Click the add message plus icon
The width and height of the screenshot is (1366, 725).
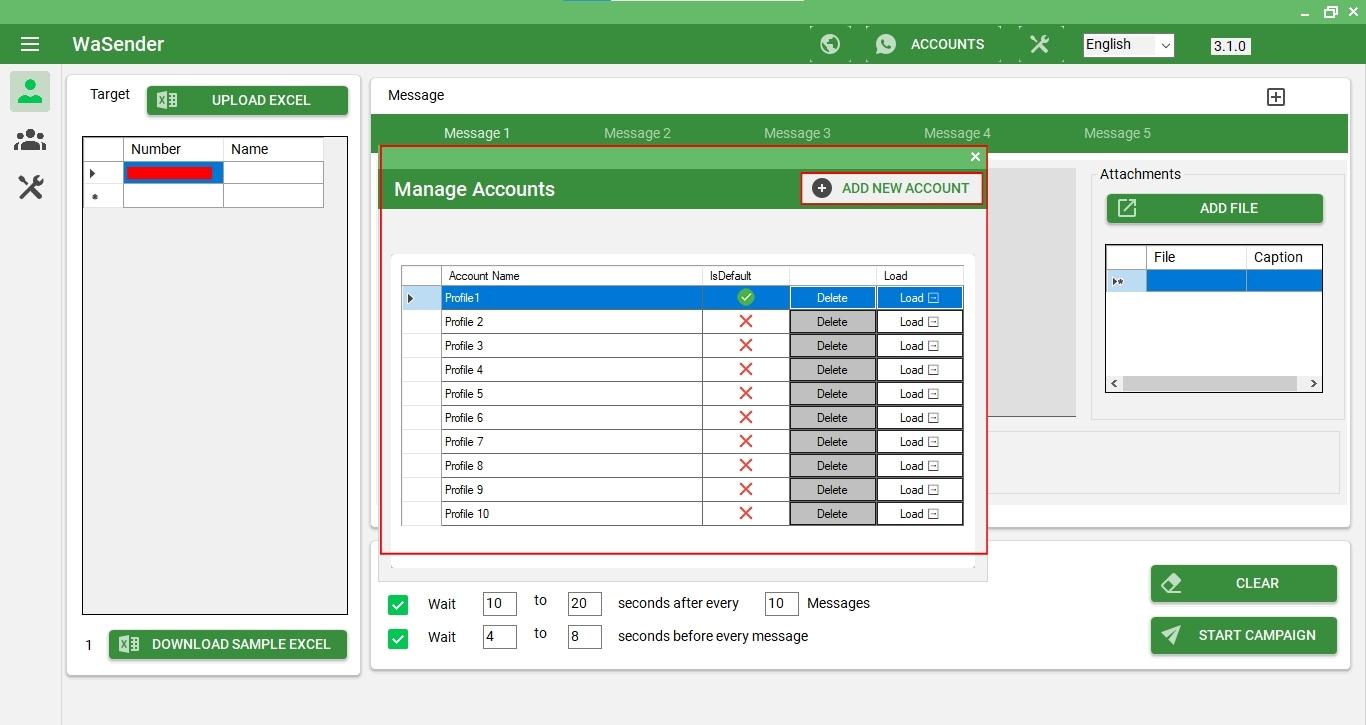(1275, 97)
